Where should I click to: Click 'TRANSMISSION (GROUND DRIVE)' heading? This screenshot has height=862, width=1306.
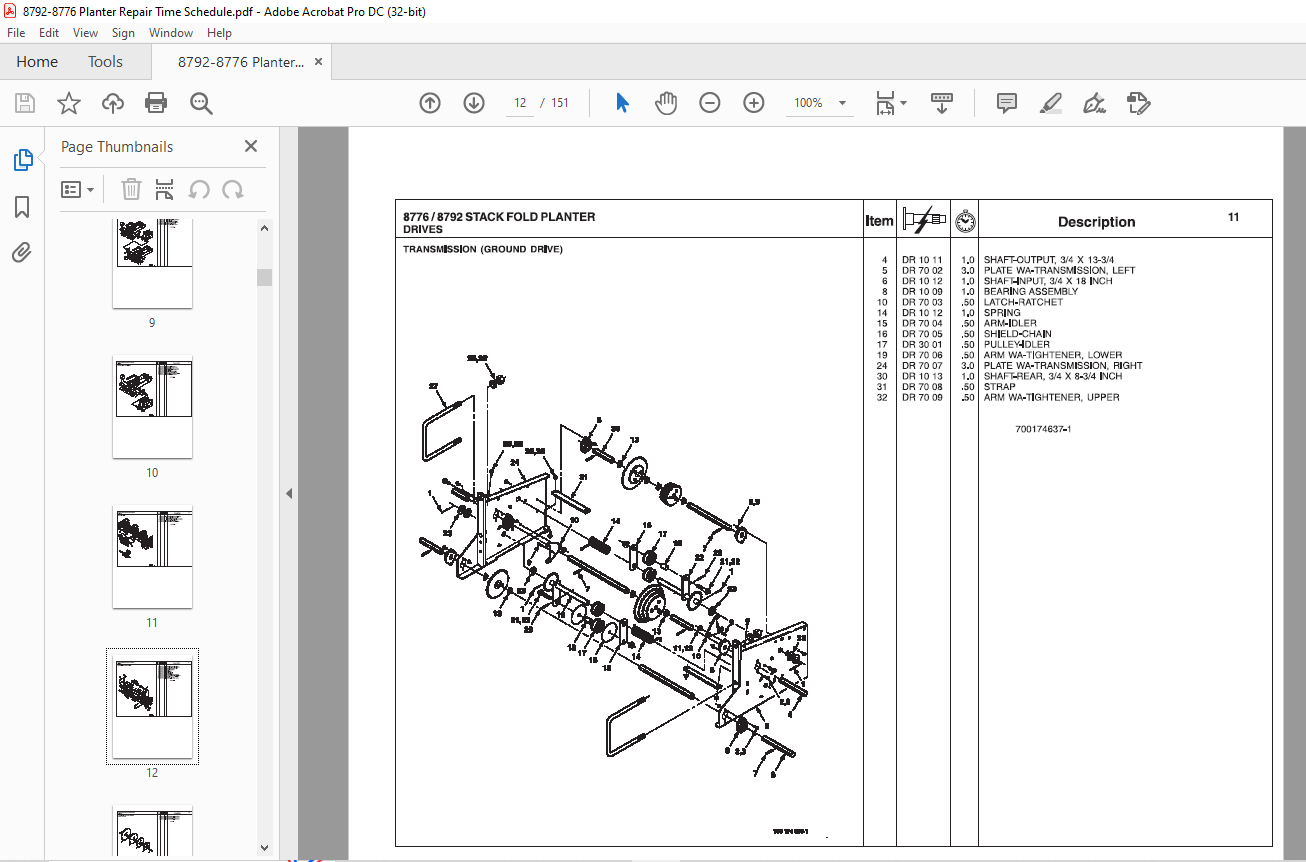(483, 249)
